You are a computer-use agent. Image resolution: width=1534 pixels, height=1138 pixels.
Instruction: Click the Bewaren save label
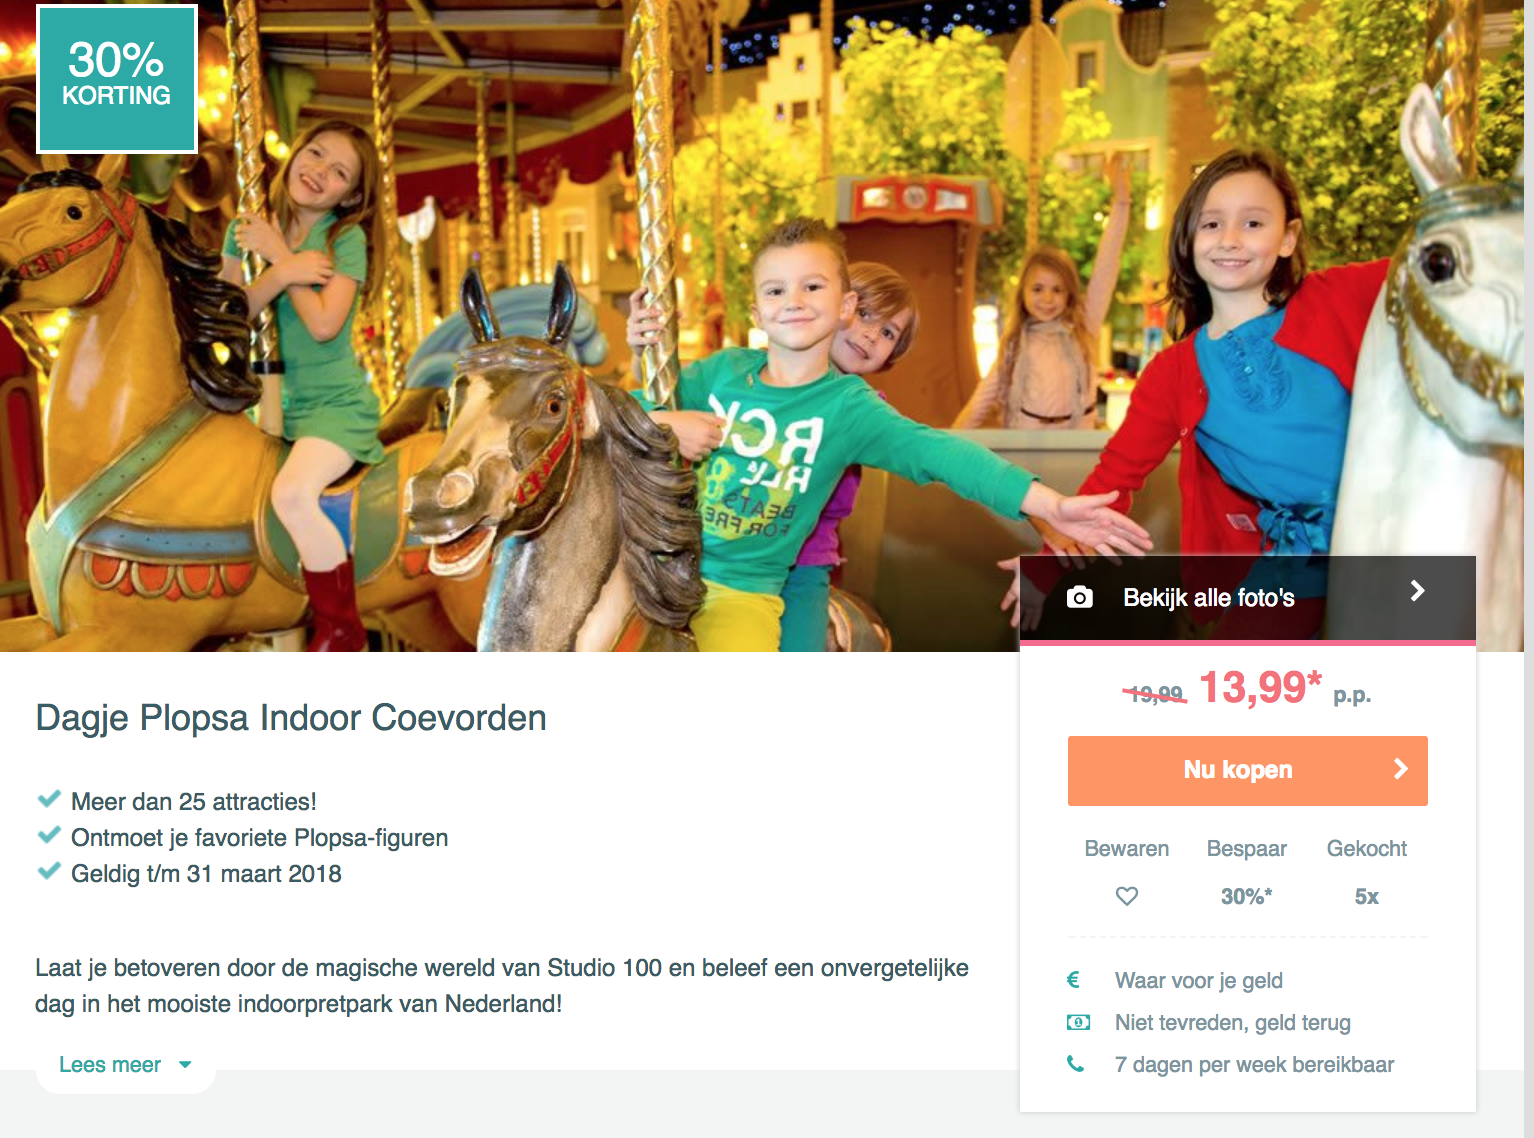tap(1127, 849)
